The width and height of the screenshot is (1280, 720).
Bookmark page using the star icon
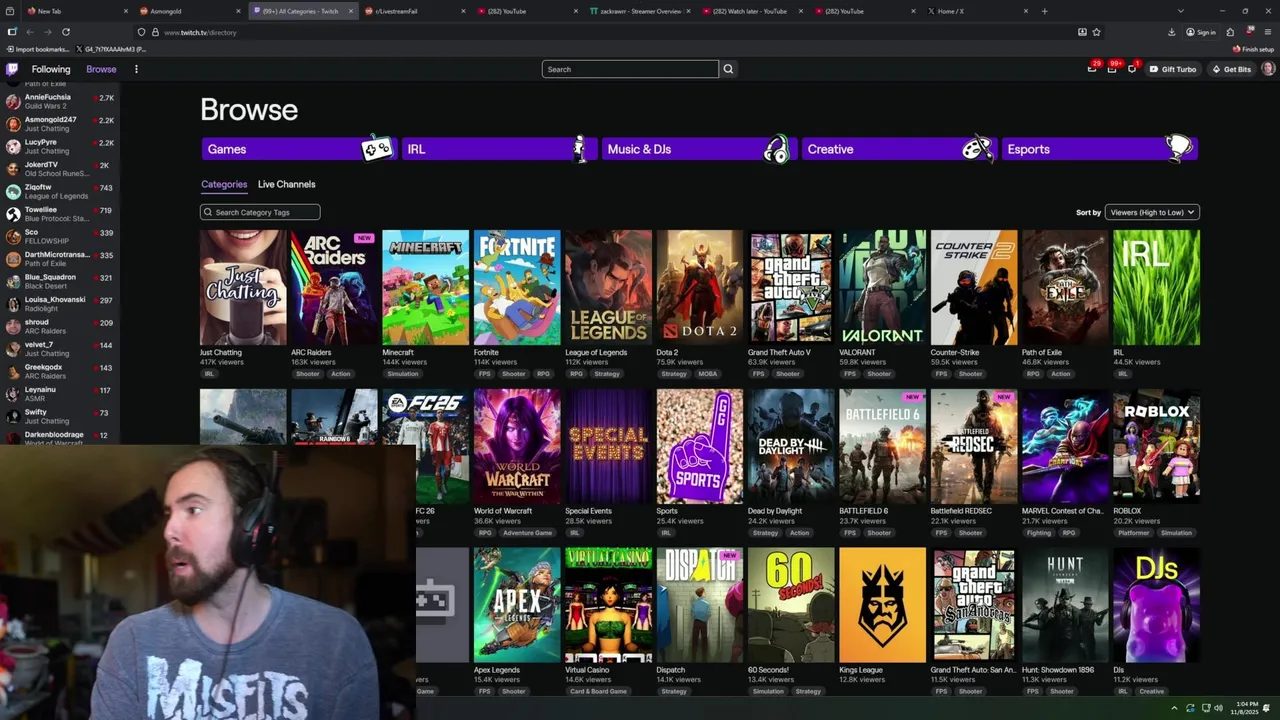pyautogui.click(x=1097, y=32)
